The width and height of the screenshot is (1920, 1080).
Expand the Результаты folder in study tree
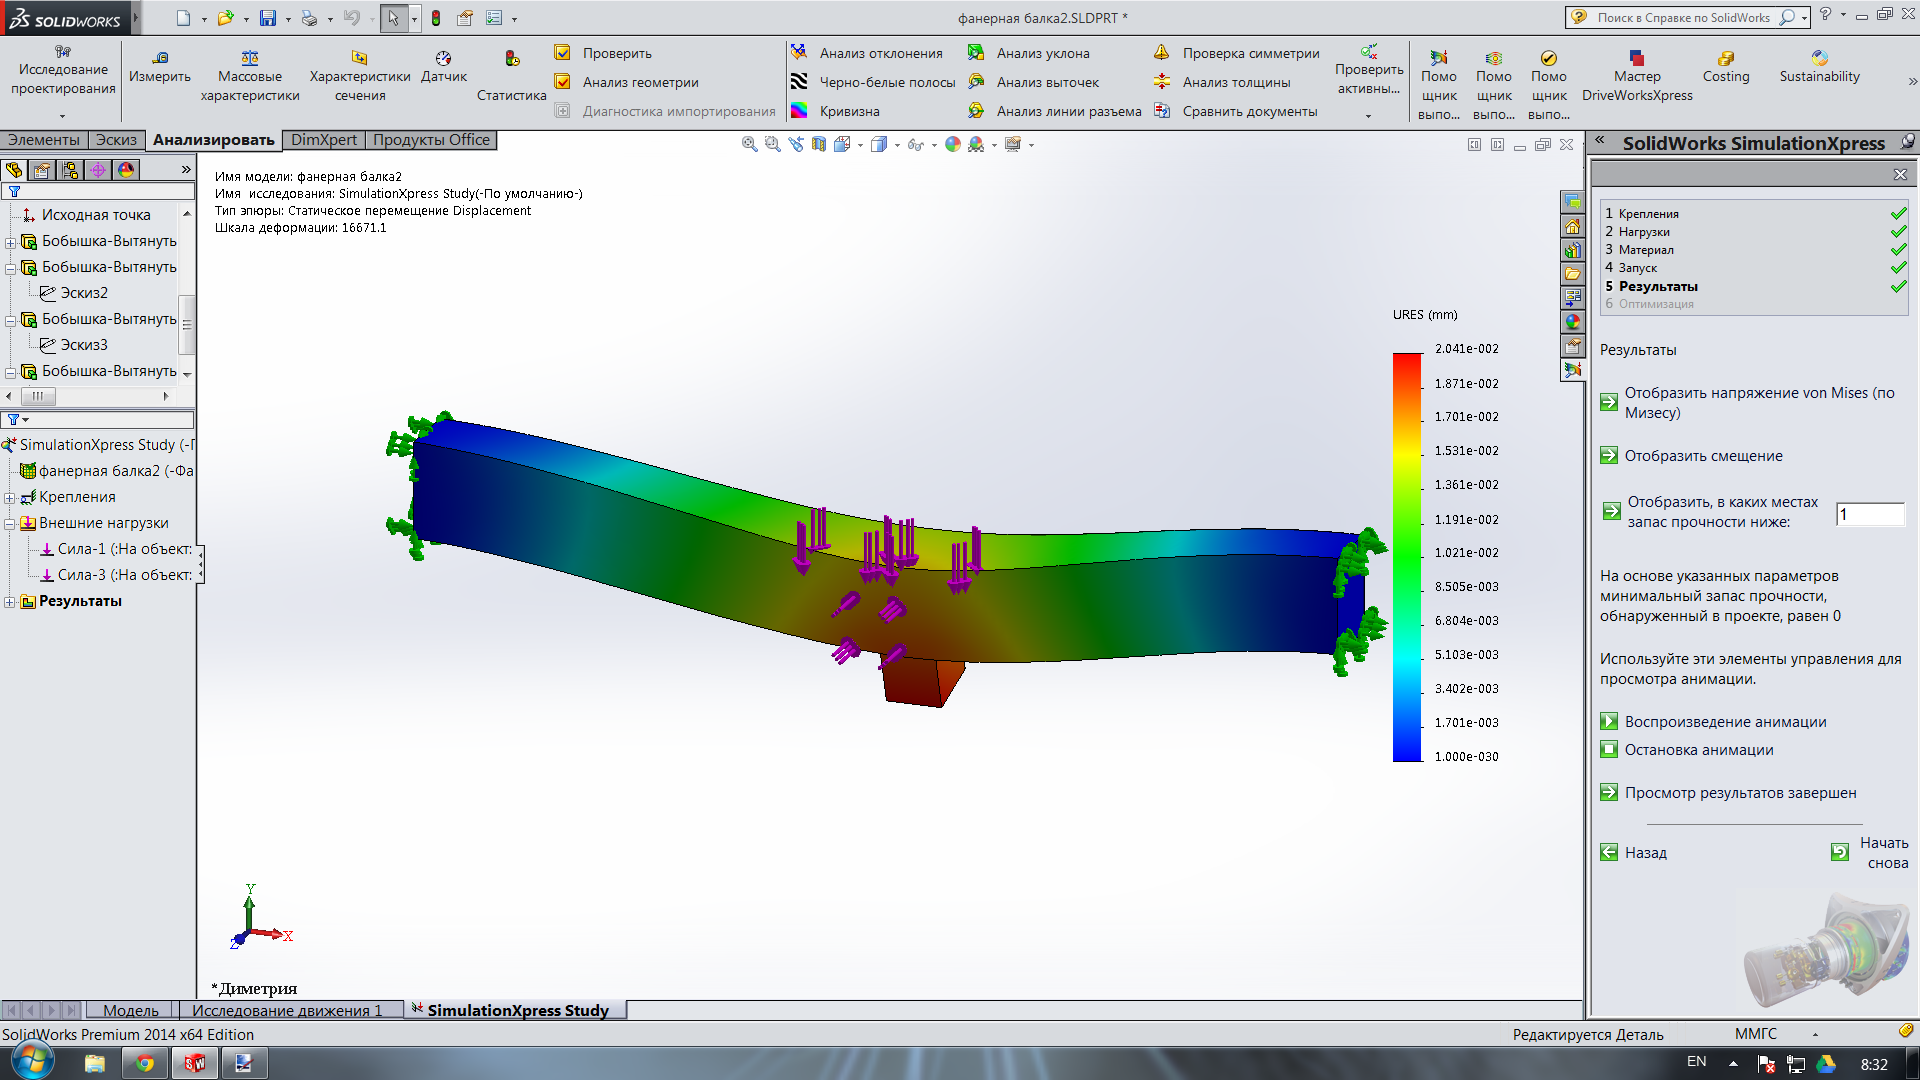10,602
